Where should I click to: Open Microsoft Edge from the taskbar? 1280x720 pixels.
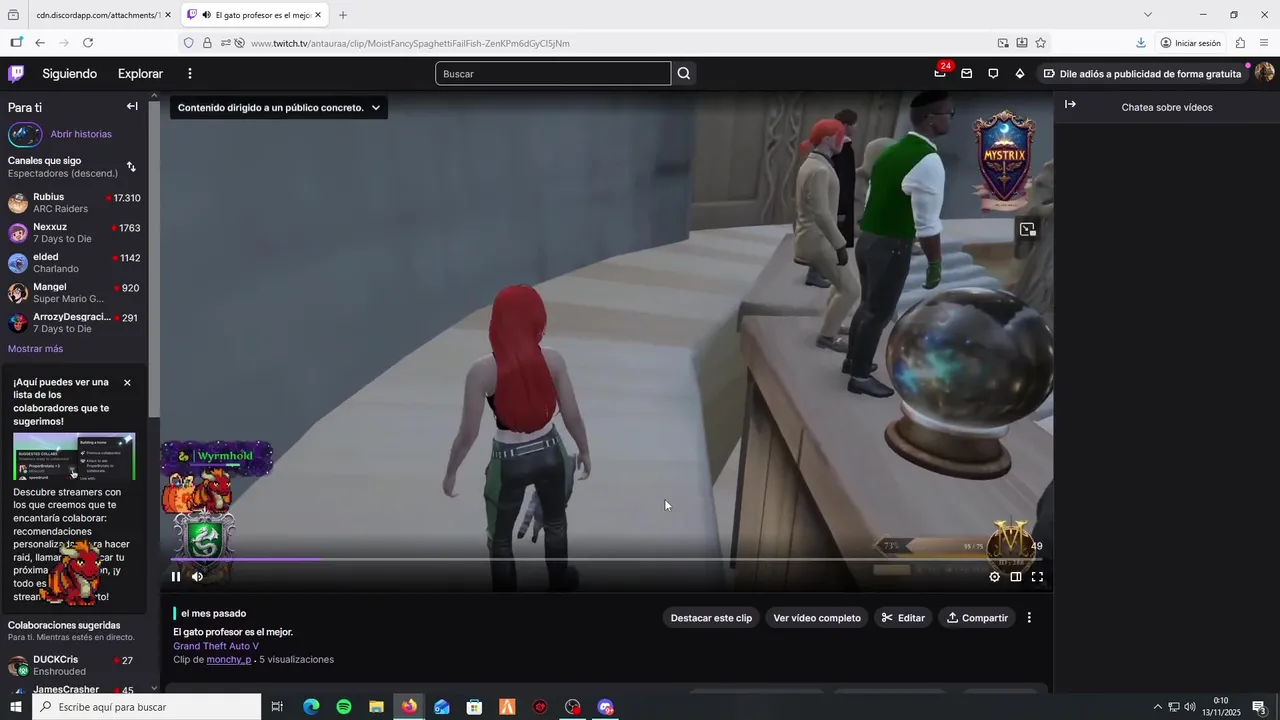pyautogui.click(x=311, y=707)
